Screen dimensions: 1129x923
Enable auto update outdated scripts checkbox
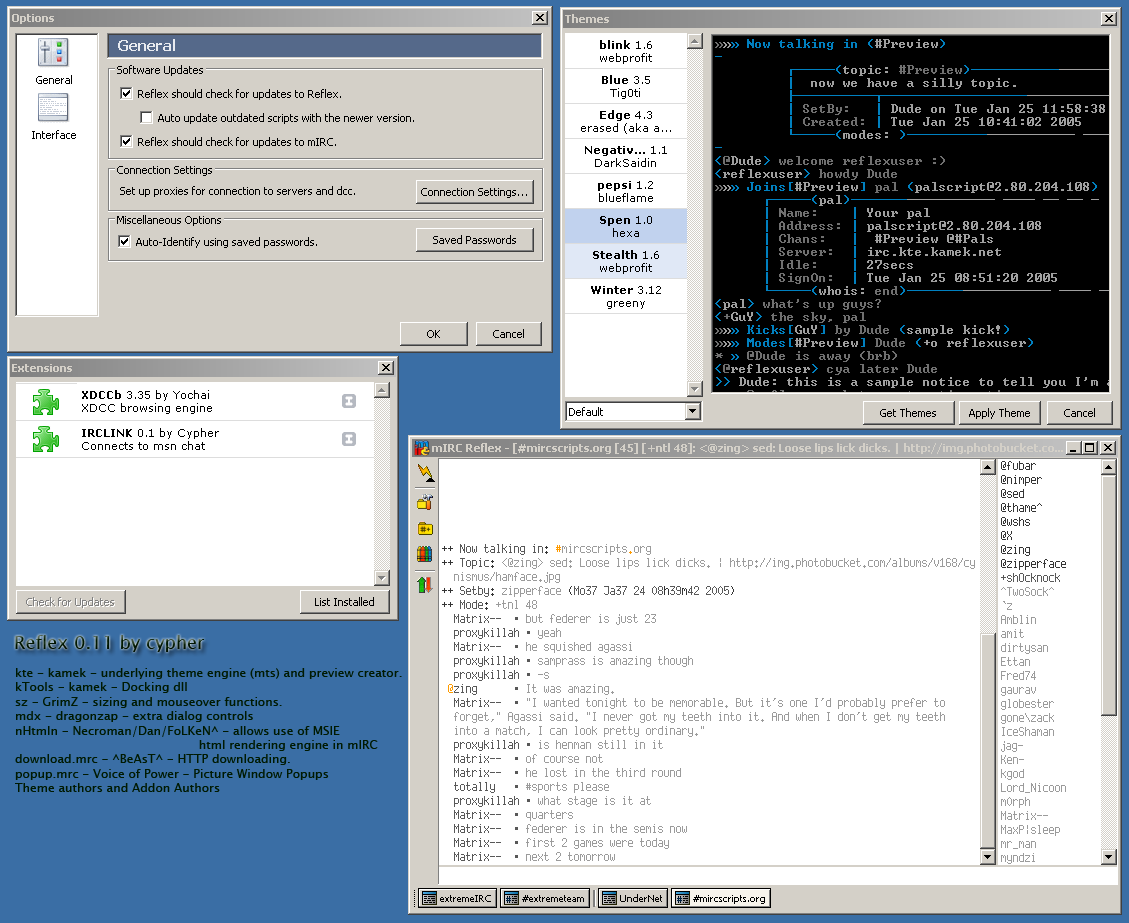click(x=146, y=117)
